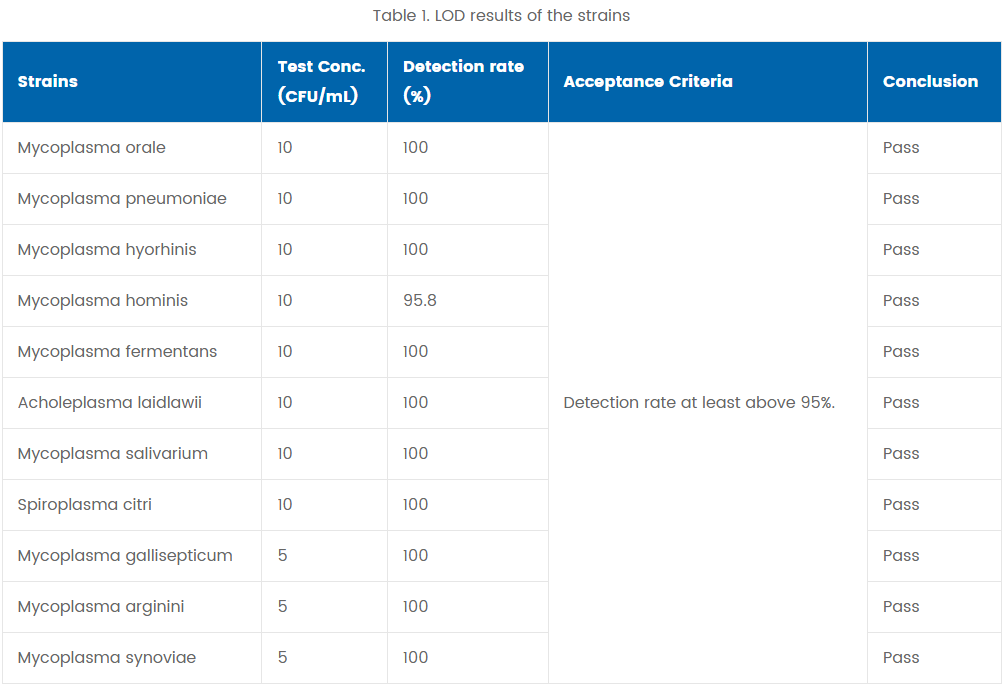Click the Strains column header
1004x687 pixels.
click(48, 82)
